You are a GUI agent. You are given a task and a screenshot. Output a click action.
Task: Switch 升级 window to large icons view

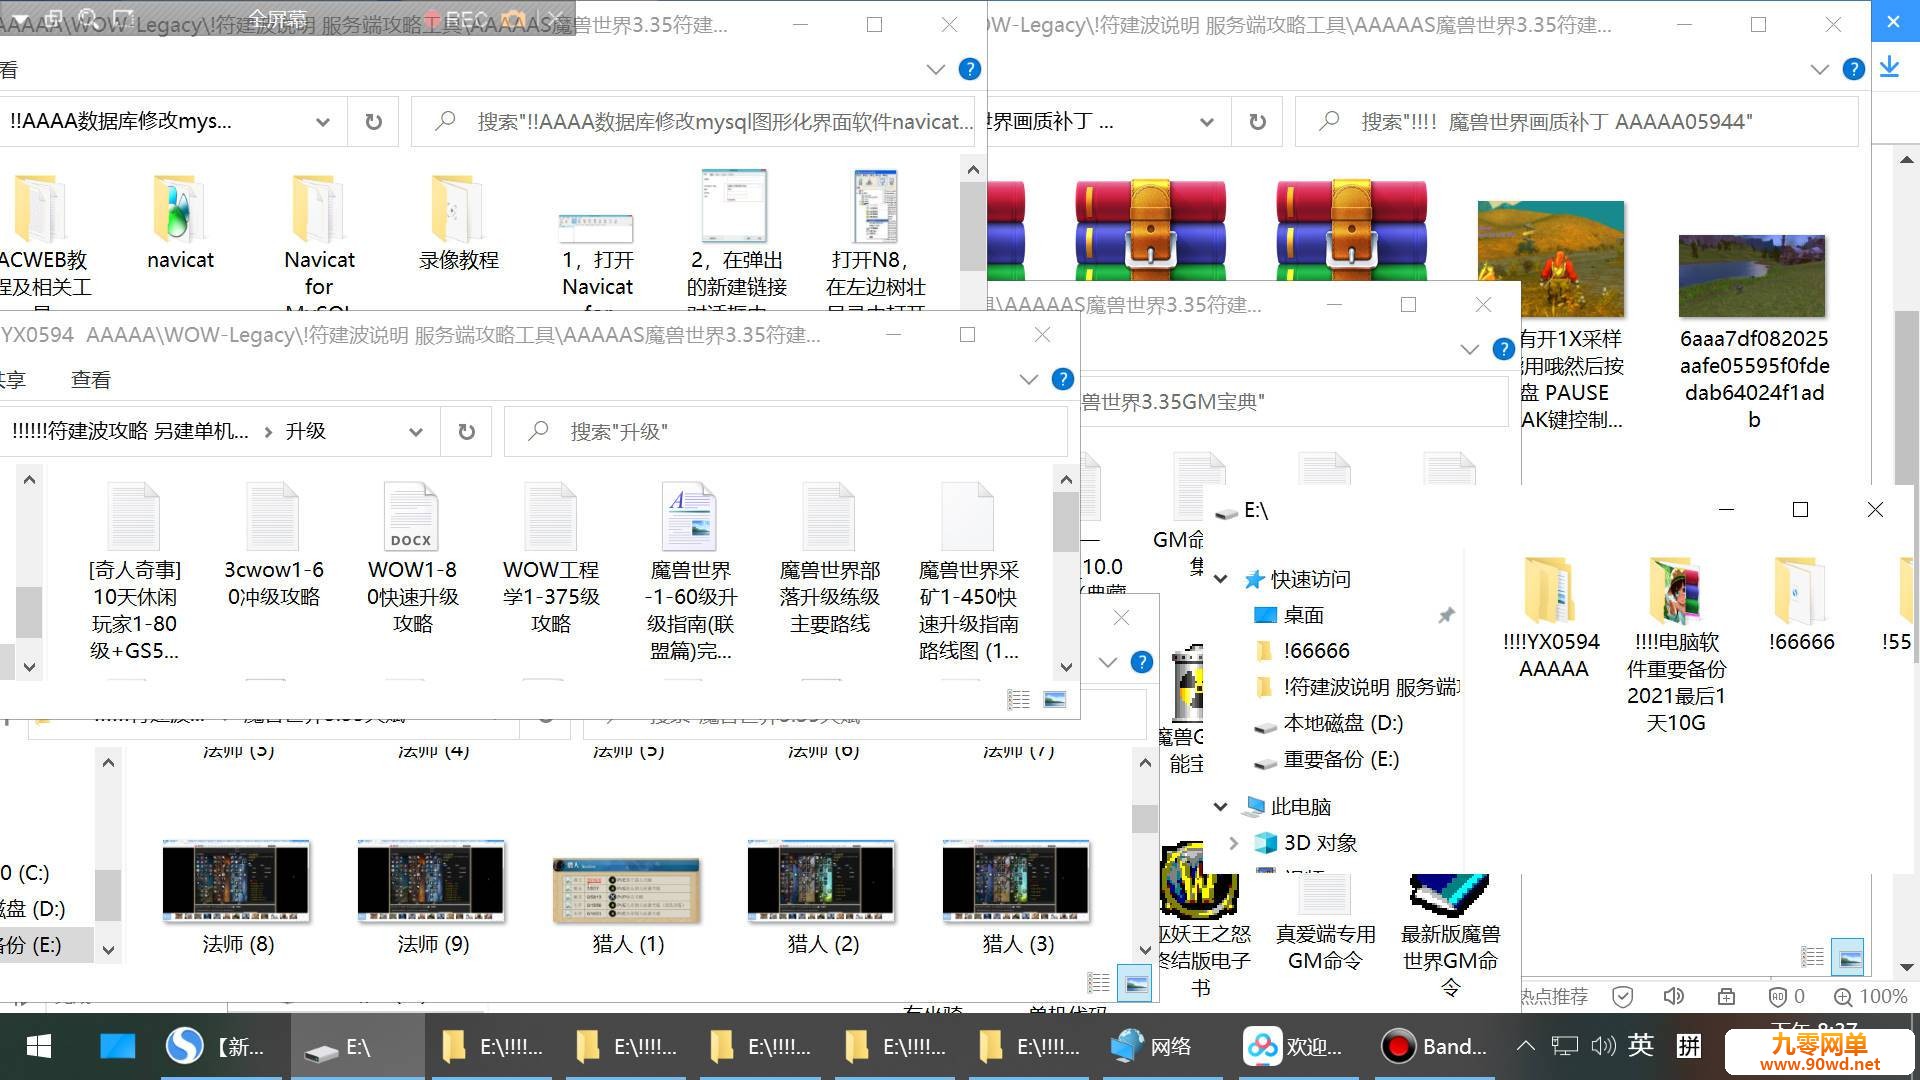click(x=1054, y=700)
